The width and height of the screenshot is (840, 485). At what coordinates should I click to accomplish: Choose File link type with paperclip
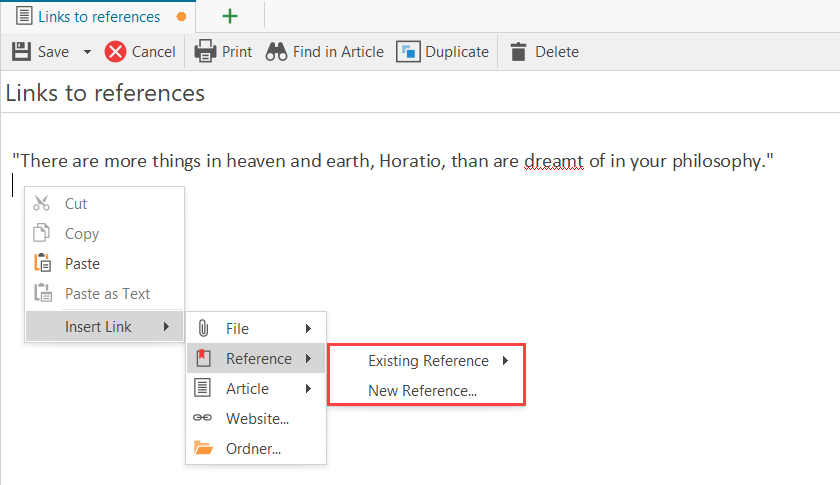tap(237, 328)
